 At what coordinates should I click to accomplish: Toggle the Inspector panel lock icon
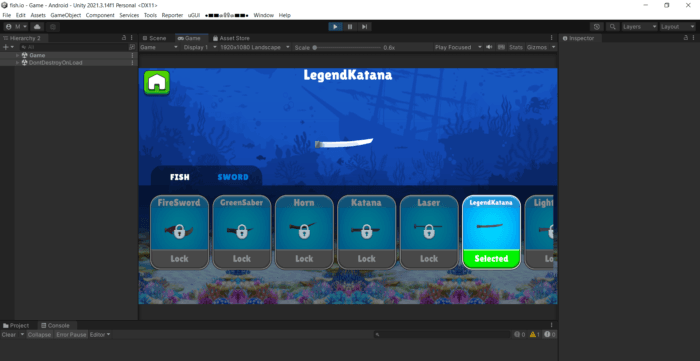pyautogui.click(x=686, y=38)
